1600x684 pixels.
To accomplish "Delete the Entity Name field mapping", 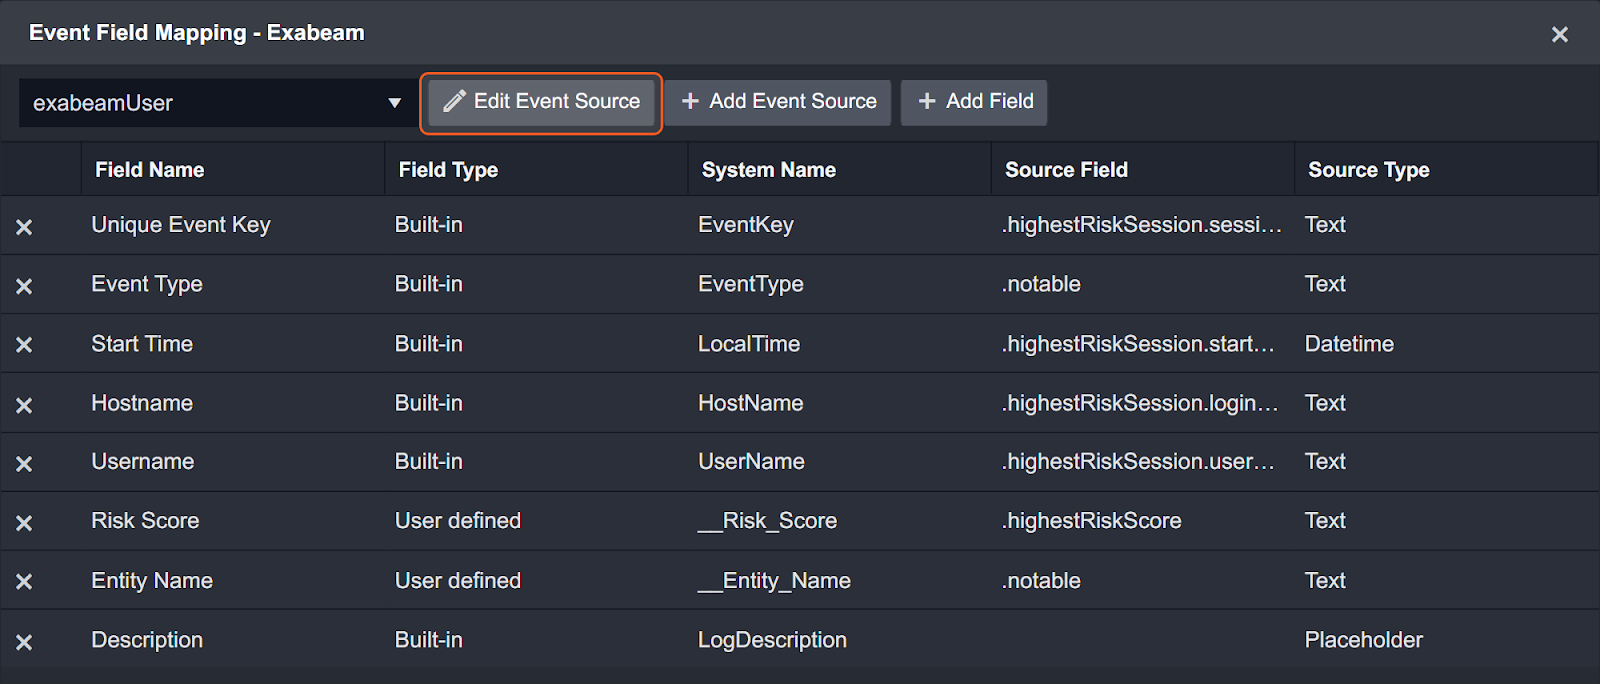I will [24, 582].
